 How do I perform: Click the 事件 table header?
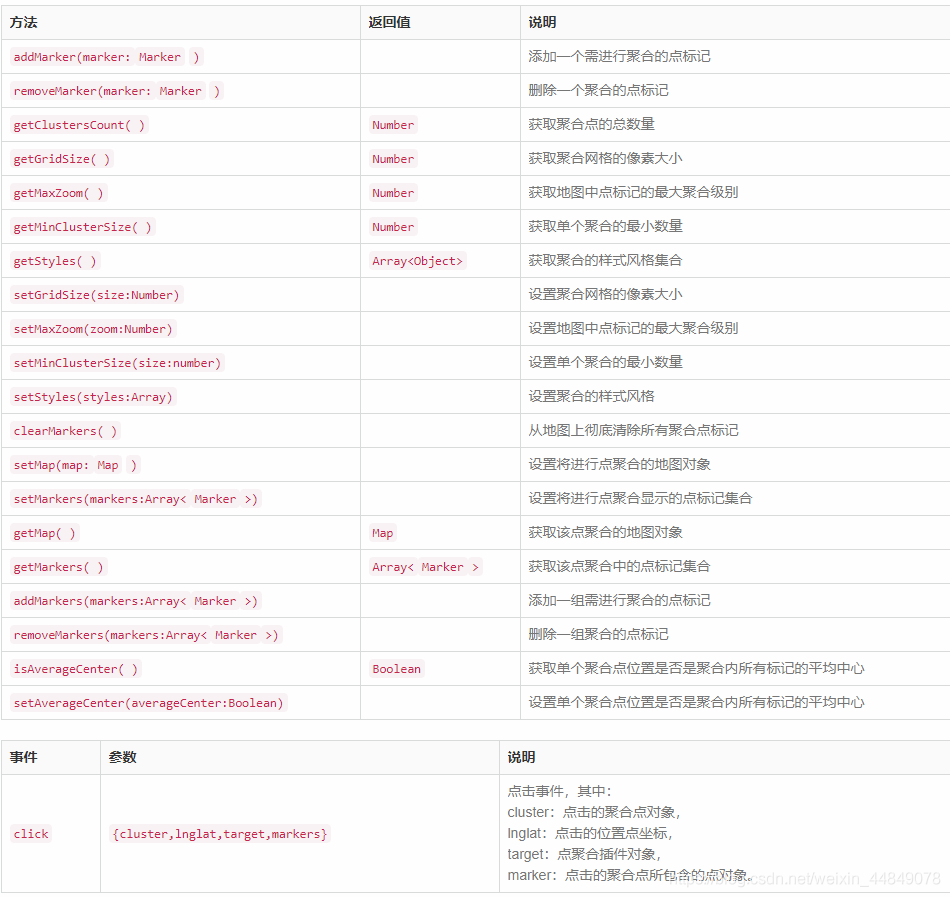click(24, 757)
